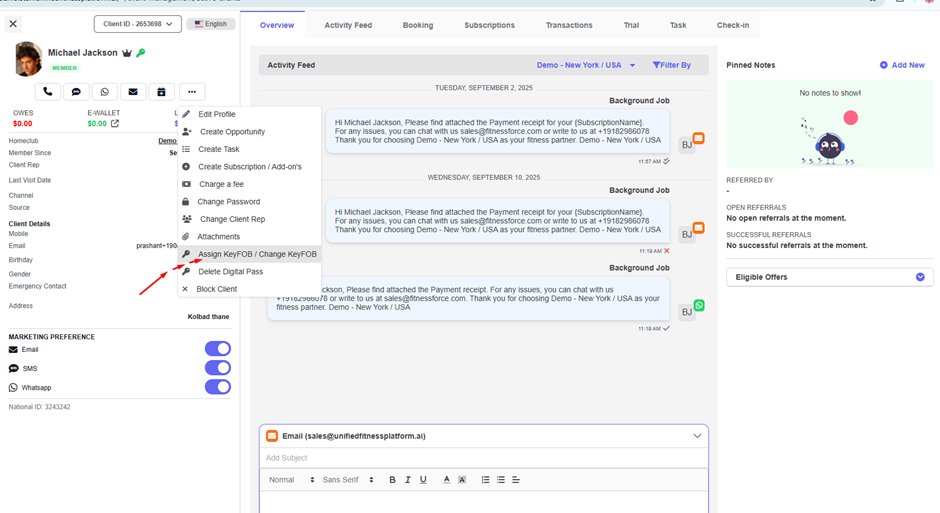Click the text color icon in editor
The width and height of the screenshot is (940, 513).
click(x=447, y=479)
